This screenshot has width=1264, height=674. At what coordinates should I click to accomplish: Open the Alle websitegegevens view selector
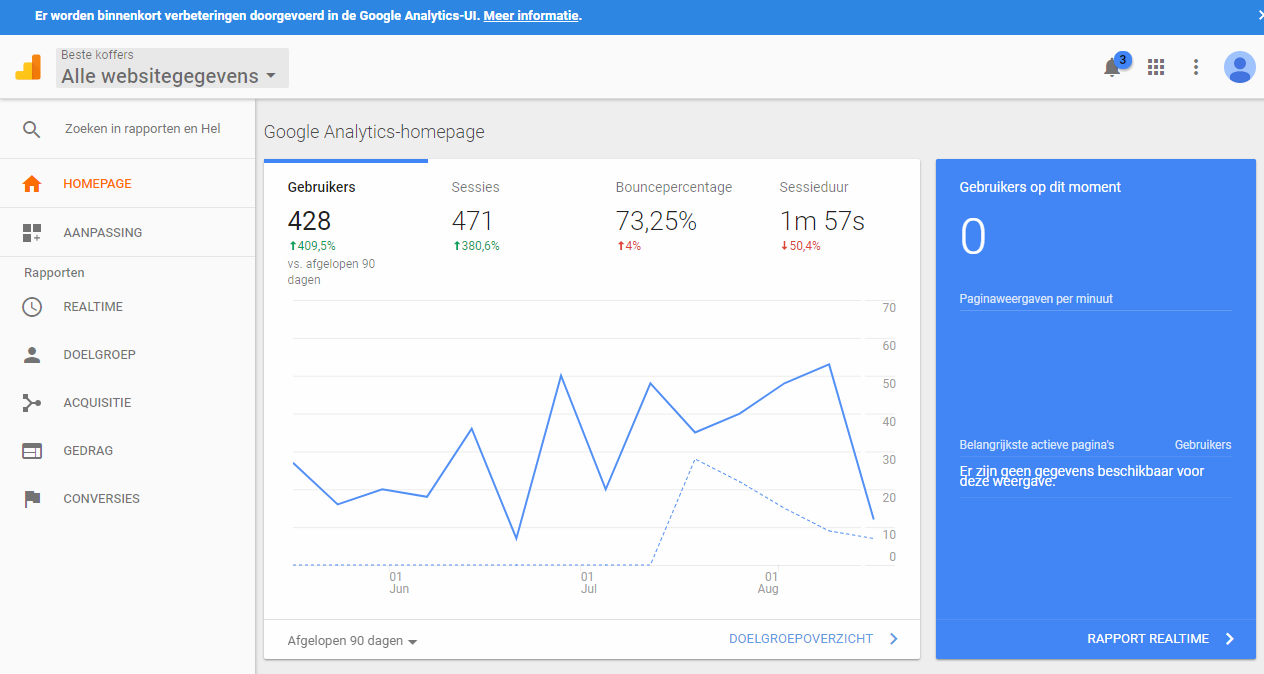[x=172, y=68]
